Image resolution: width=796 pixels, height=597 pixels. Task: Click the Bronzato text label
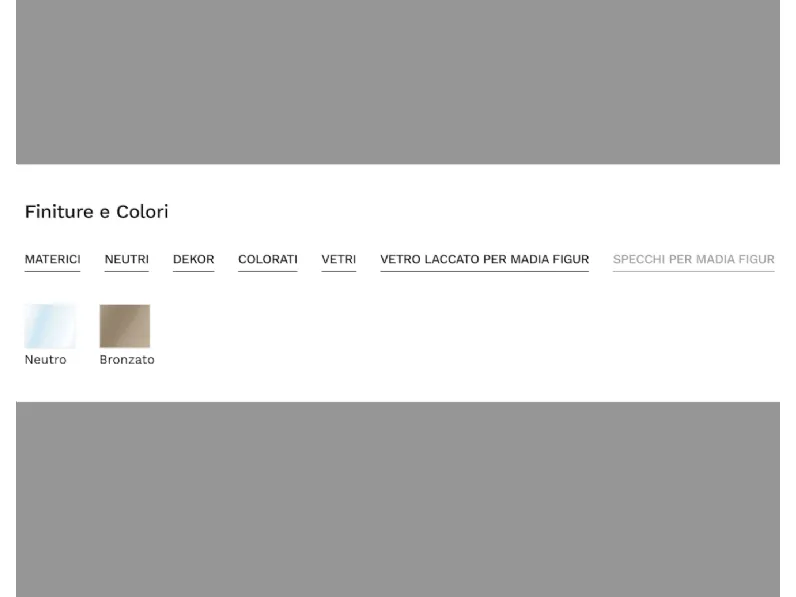point(127,359)
